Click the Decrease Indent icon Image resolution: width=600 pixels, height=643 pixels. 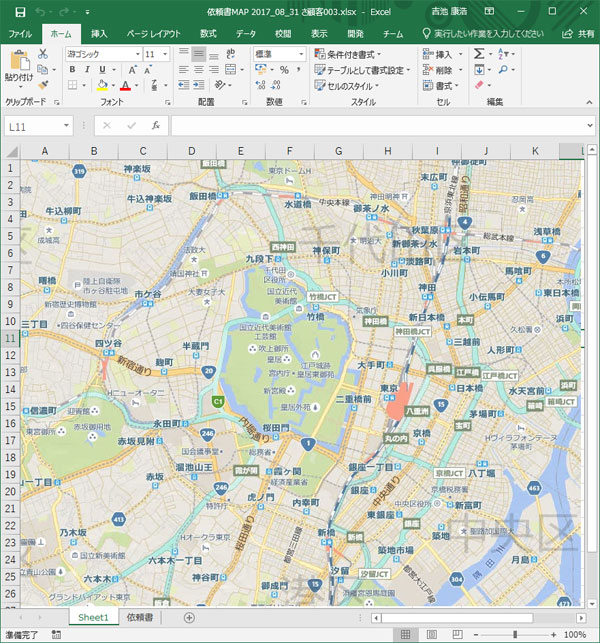tap(184, 85)
